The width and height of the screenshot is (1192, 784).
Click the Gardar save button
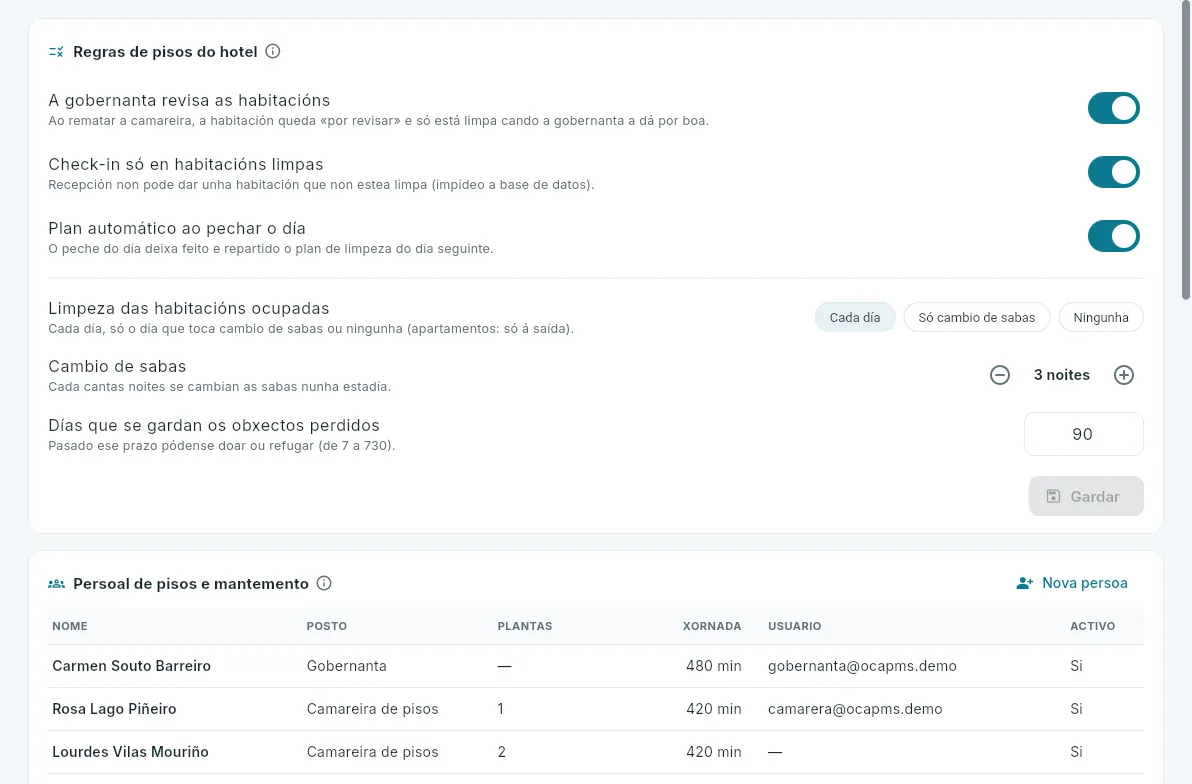pyautogui.click(x=1086, y=497)
